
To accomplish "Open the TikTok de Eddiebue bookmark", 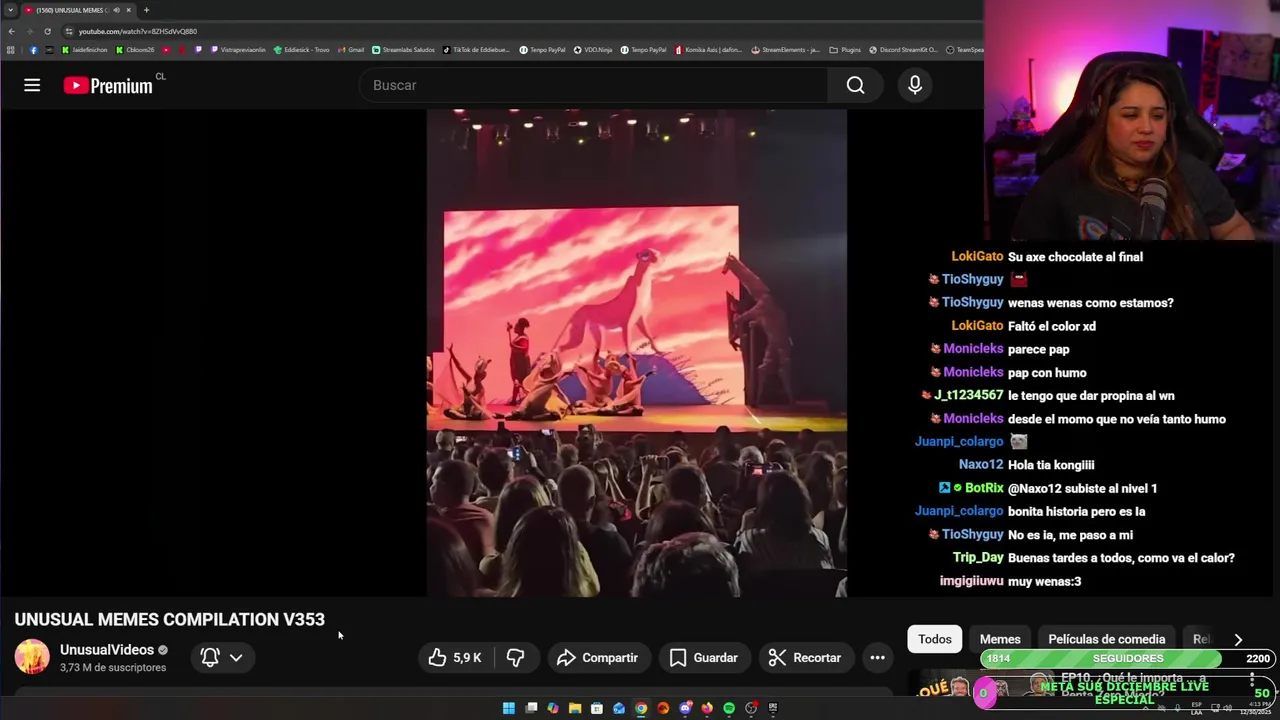I will pyautogui.click(x=476, y=50).
